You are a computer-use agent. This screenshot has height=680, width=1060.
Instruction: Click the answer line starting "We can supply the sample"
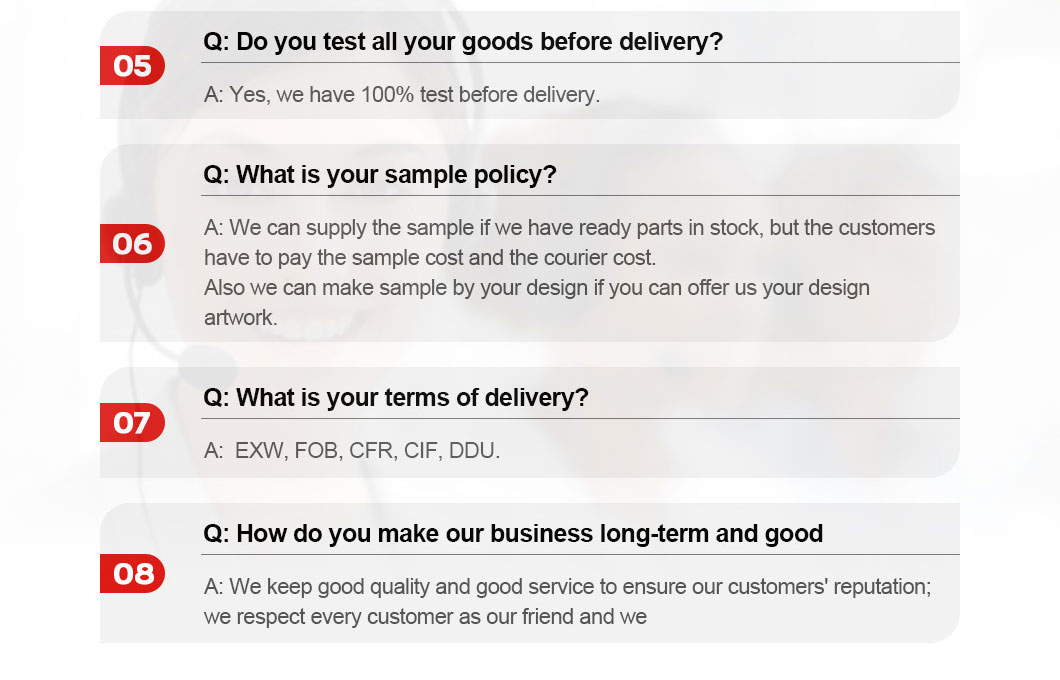pyautogui.click(x=569, y=228)
